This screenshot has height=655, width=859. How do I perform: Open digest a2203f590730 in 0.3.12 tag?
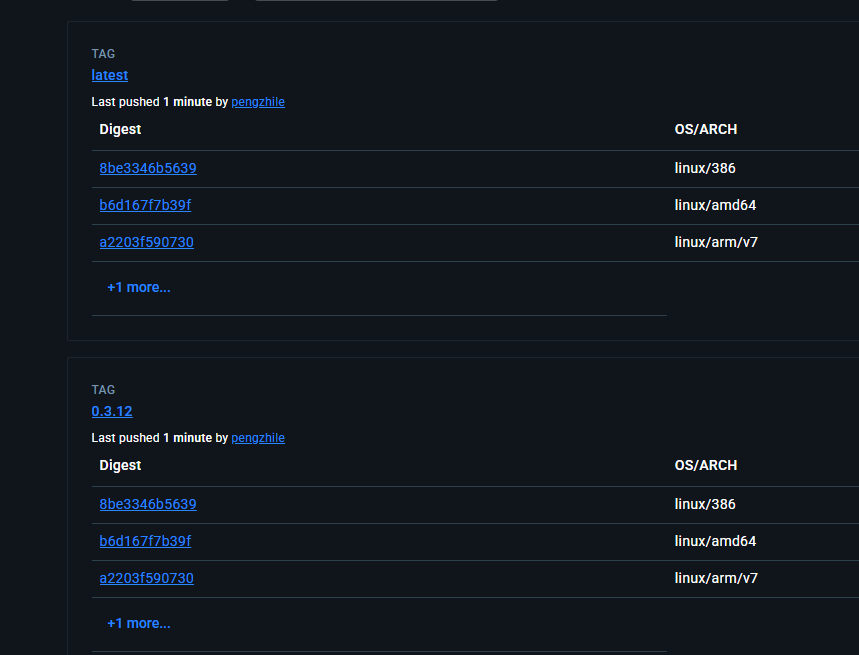pos(146,578)
